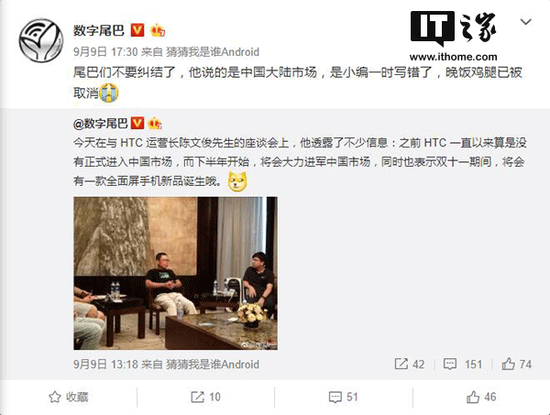
Task: Click the crown membership icon beside username
Action: click(157, 31)
